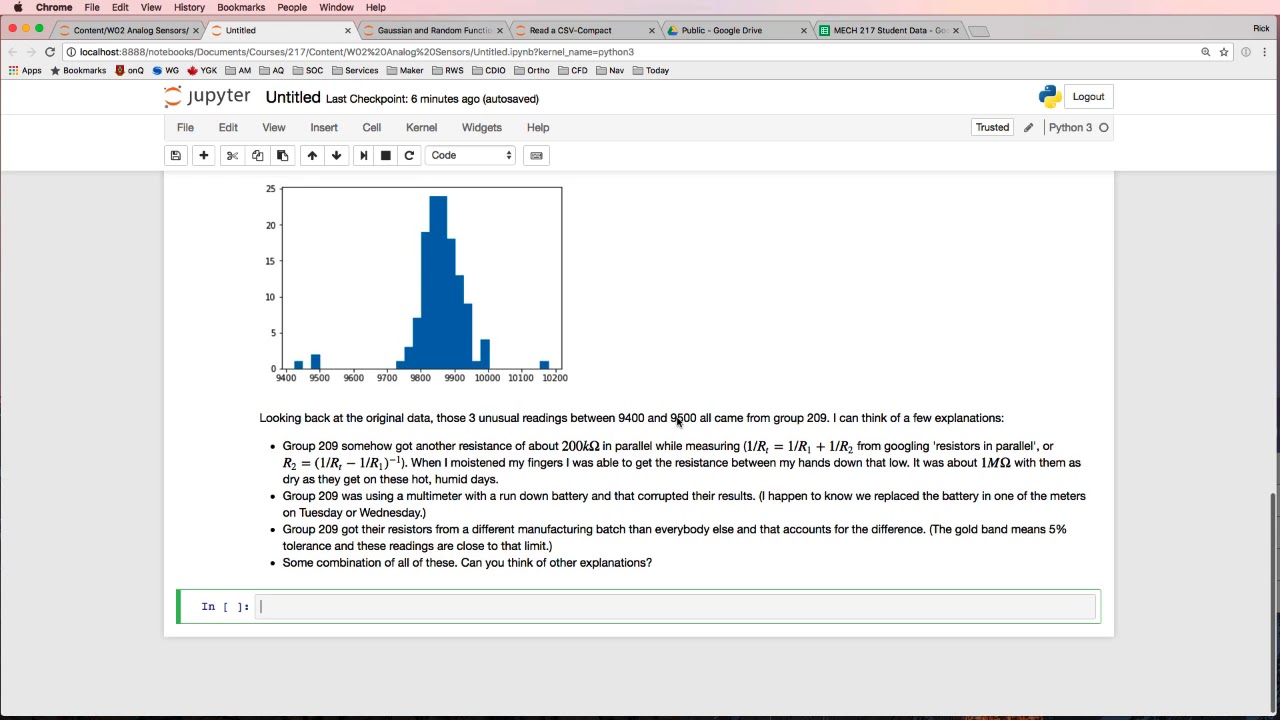
Task: Open the RWS bookmarks folder
Action: (x=448, y=70)
